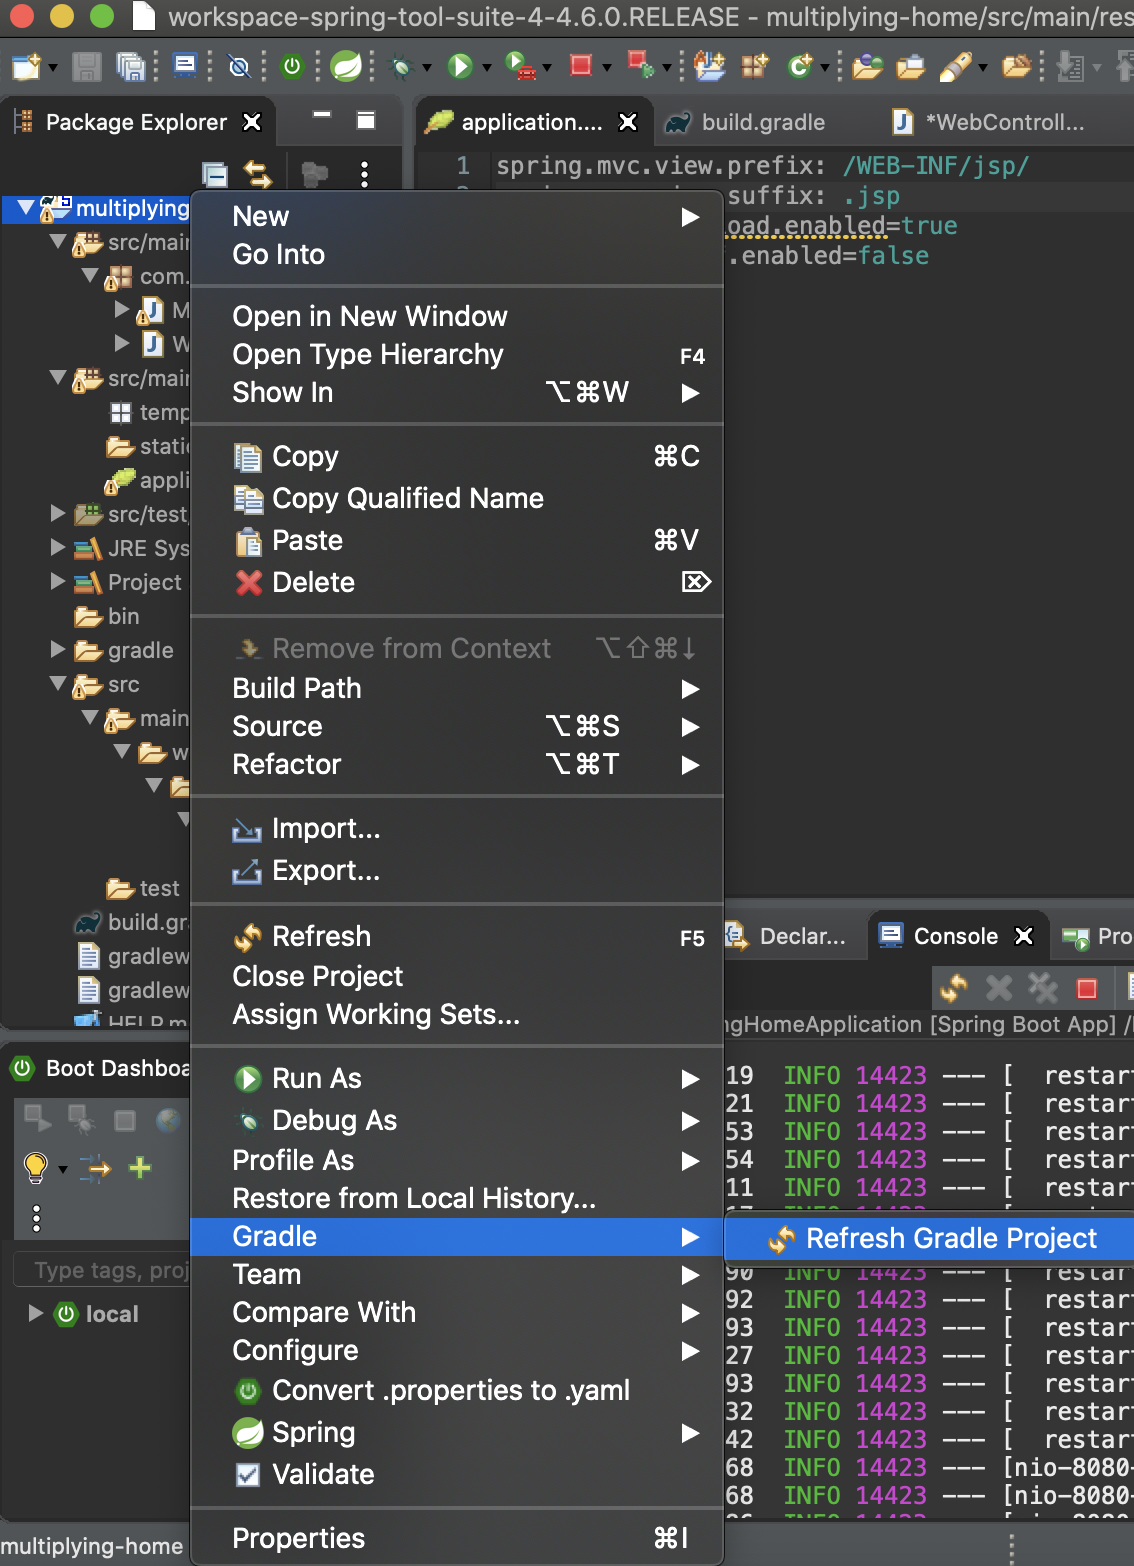Click the Spring leaf toolbar icon
The height and width of the screenshot is (1566, 1134).
click(x=346, y=67)
